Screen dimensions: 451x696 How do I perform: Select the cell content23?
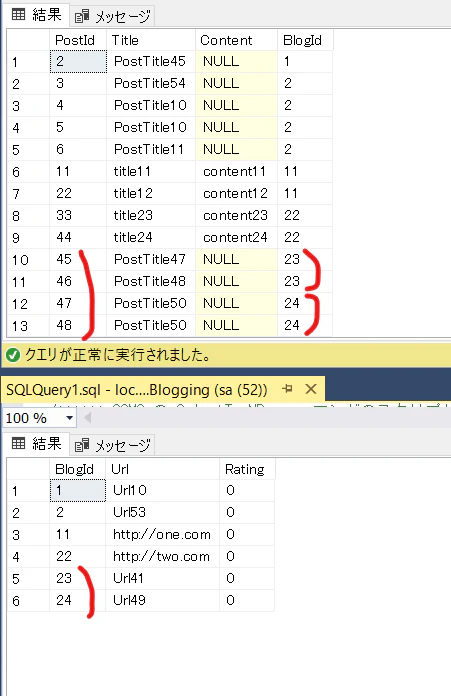coord(236,215)
